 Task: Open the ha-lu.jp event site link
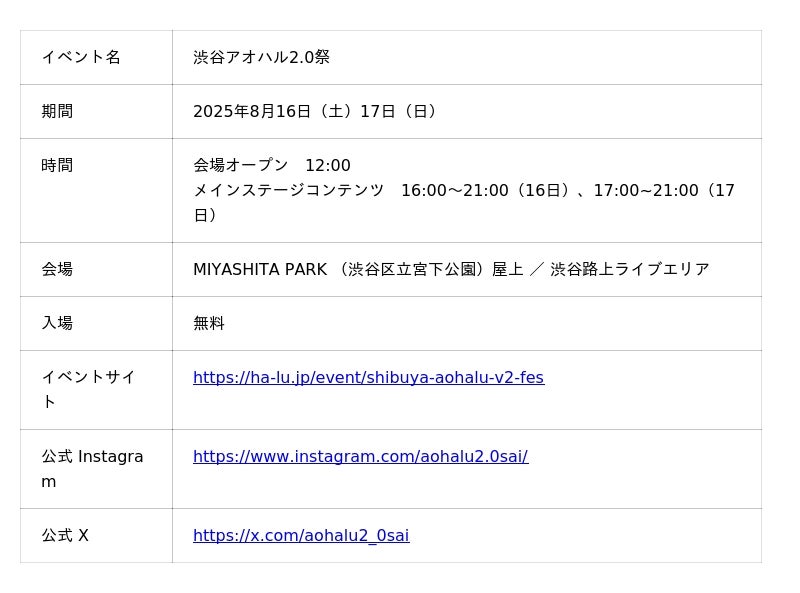click(368, 378)
